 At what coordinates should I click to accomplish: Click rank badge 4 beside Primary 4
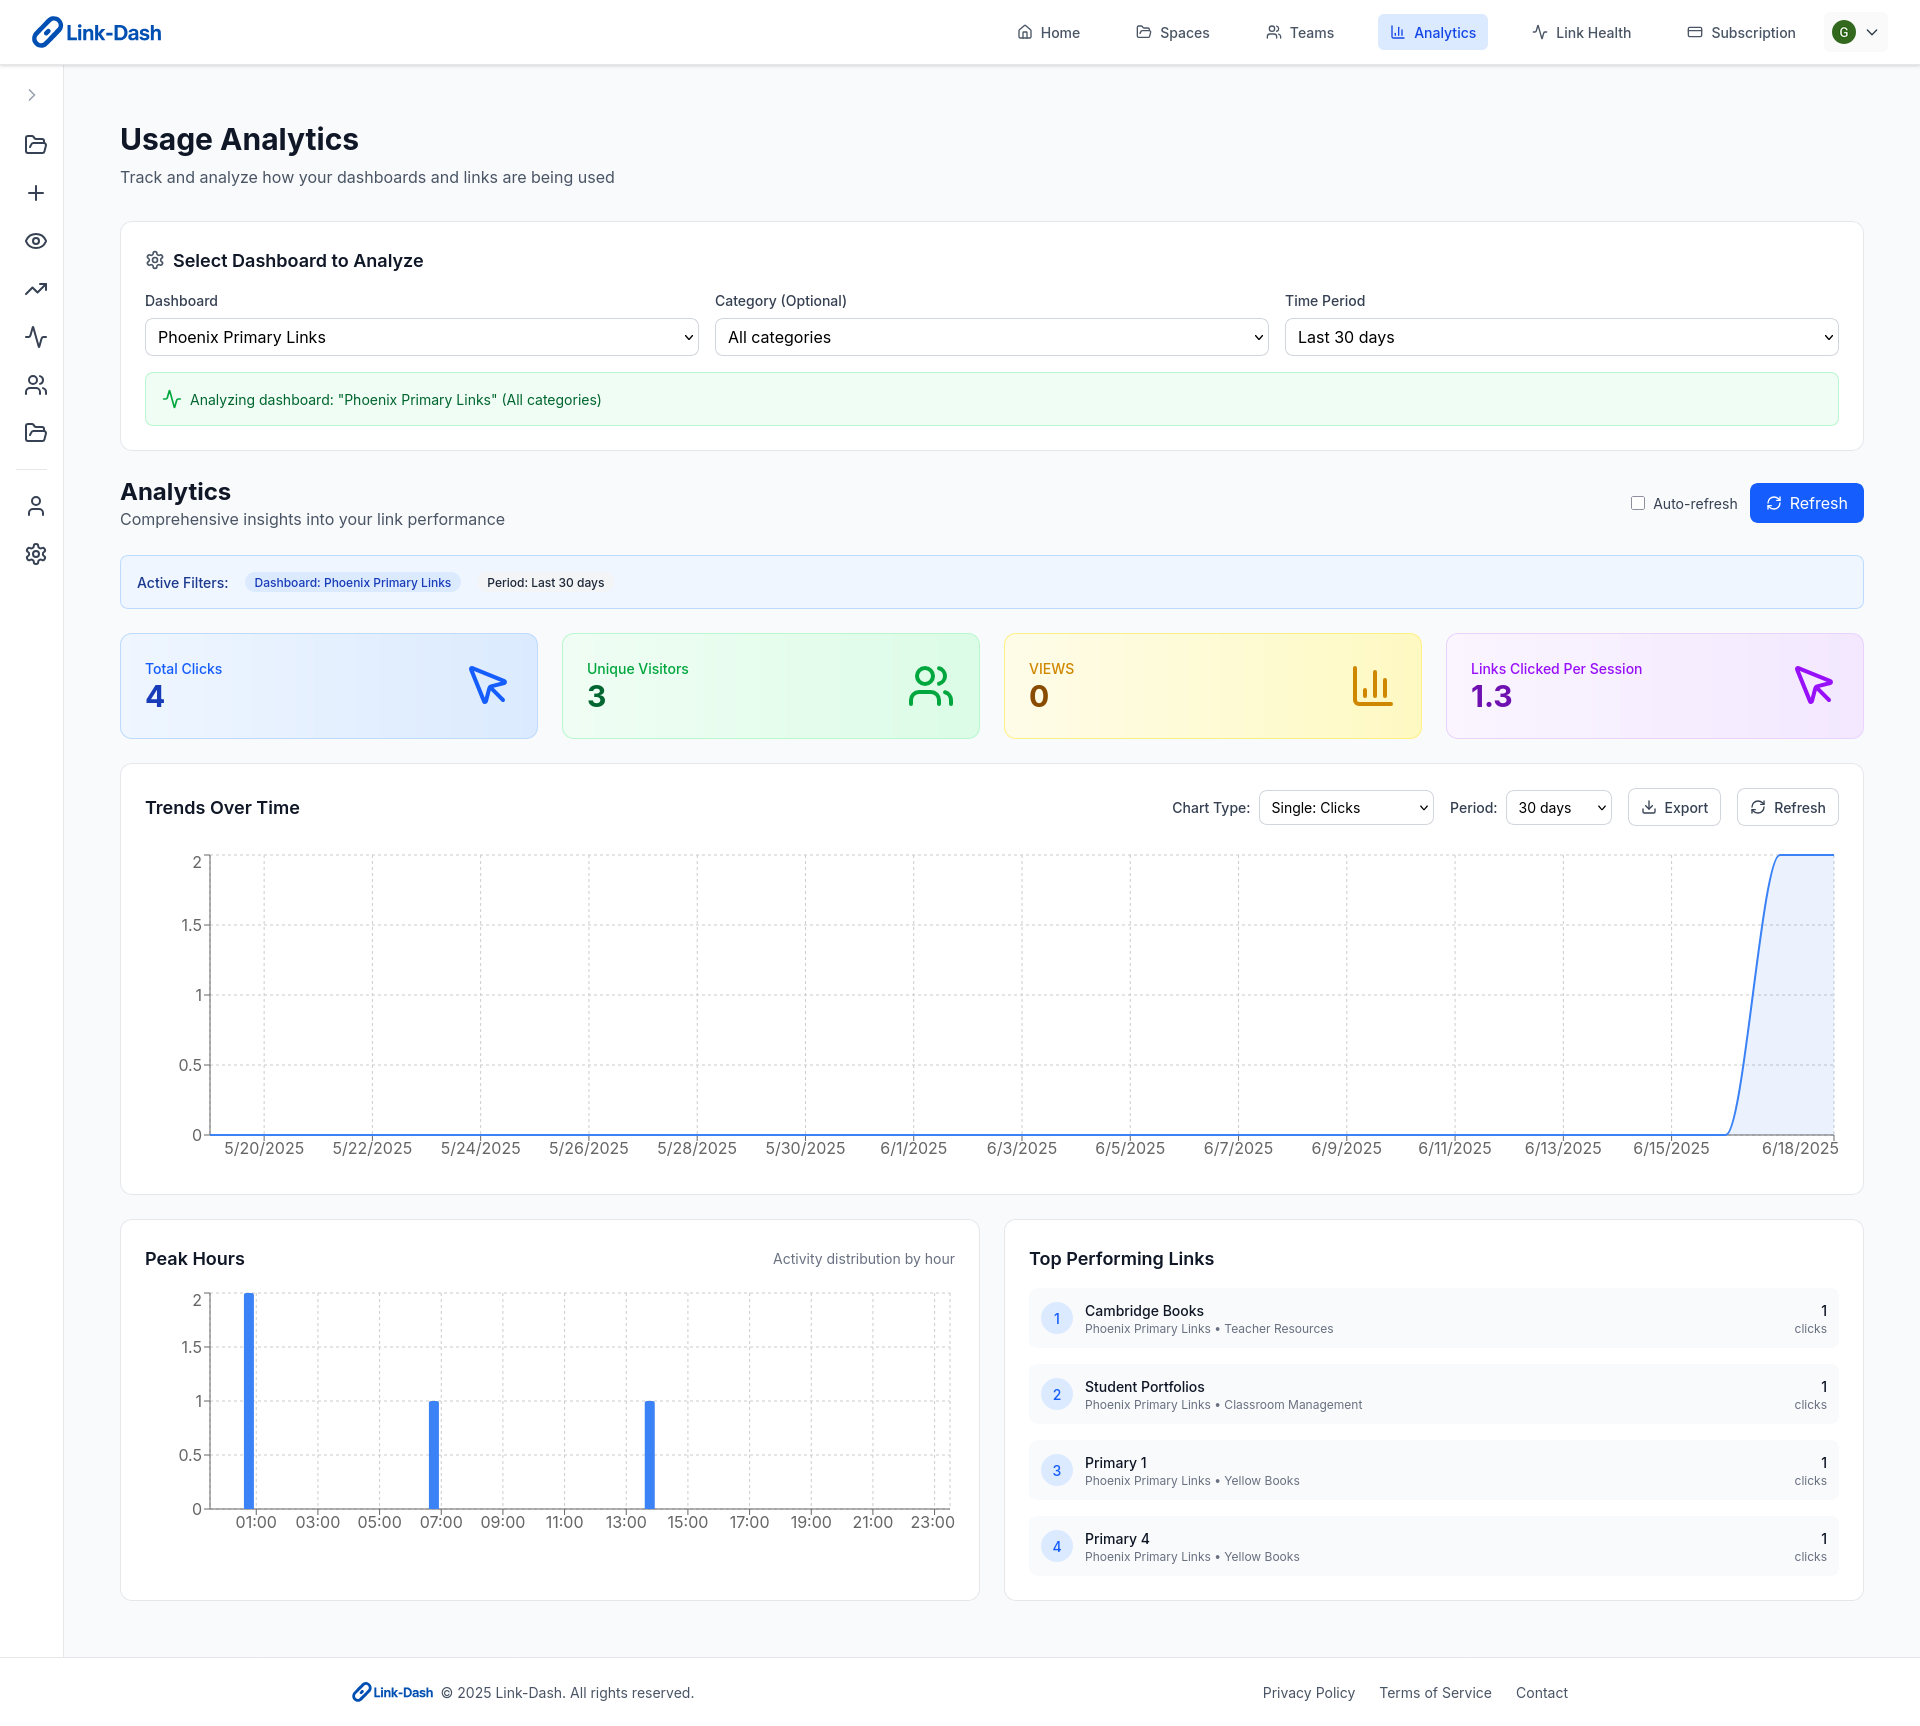click(x=1057, y=1546)
